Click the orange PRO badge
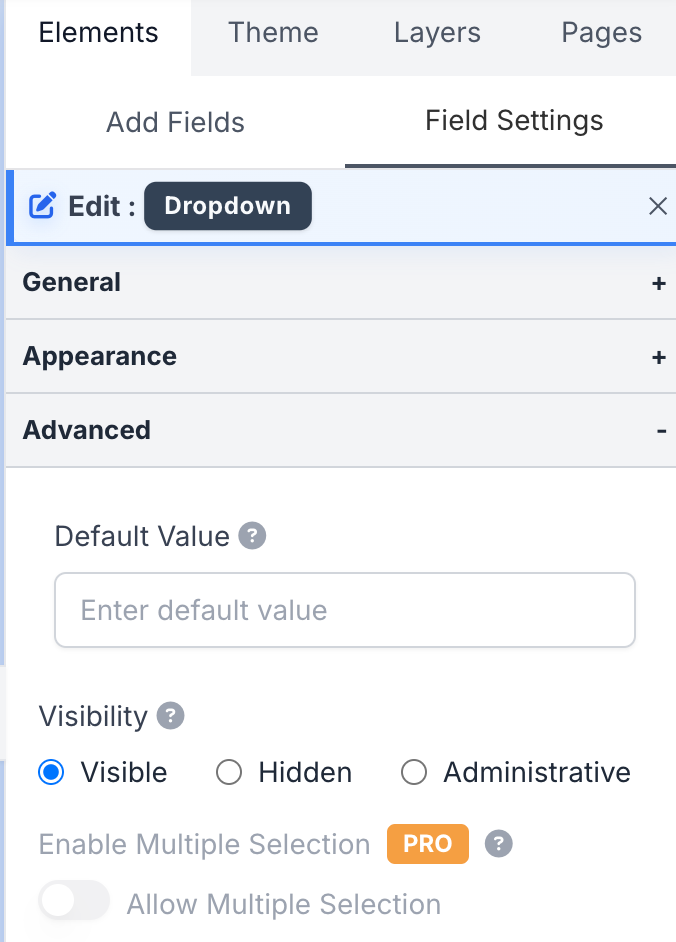 coord(427,844)
